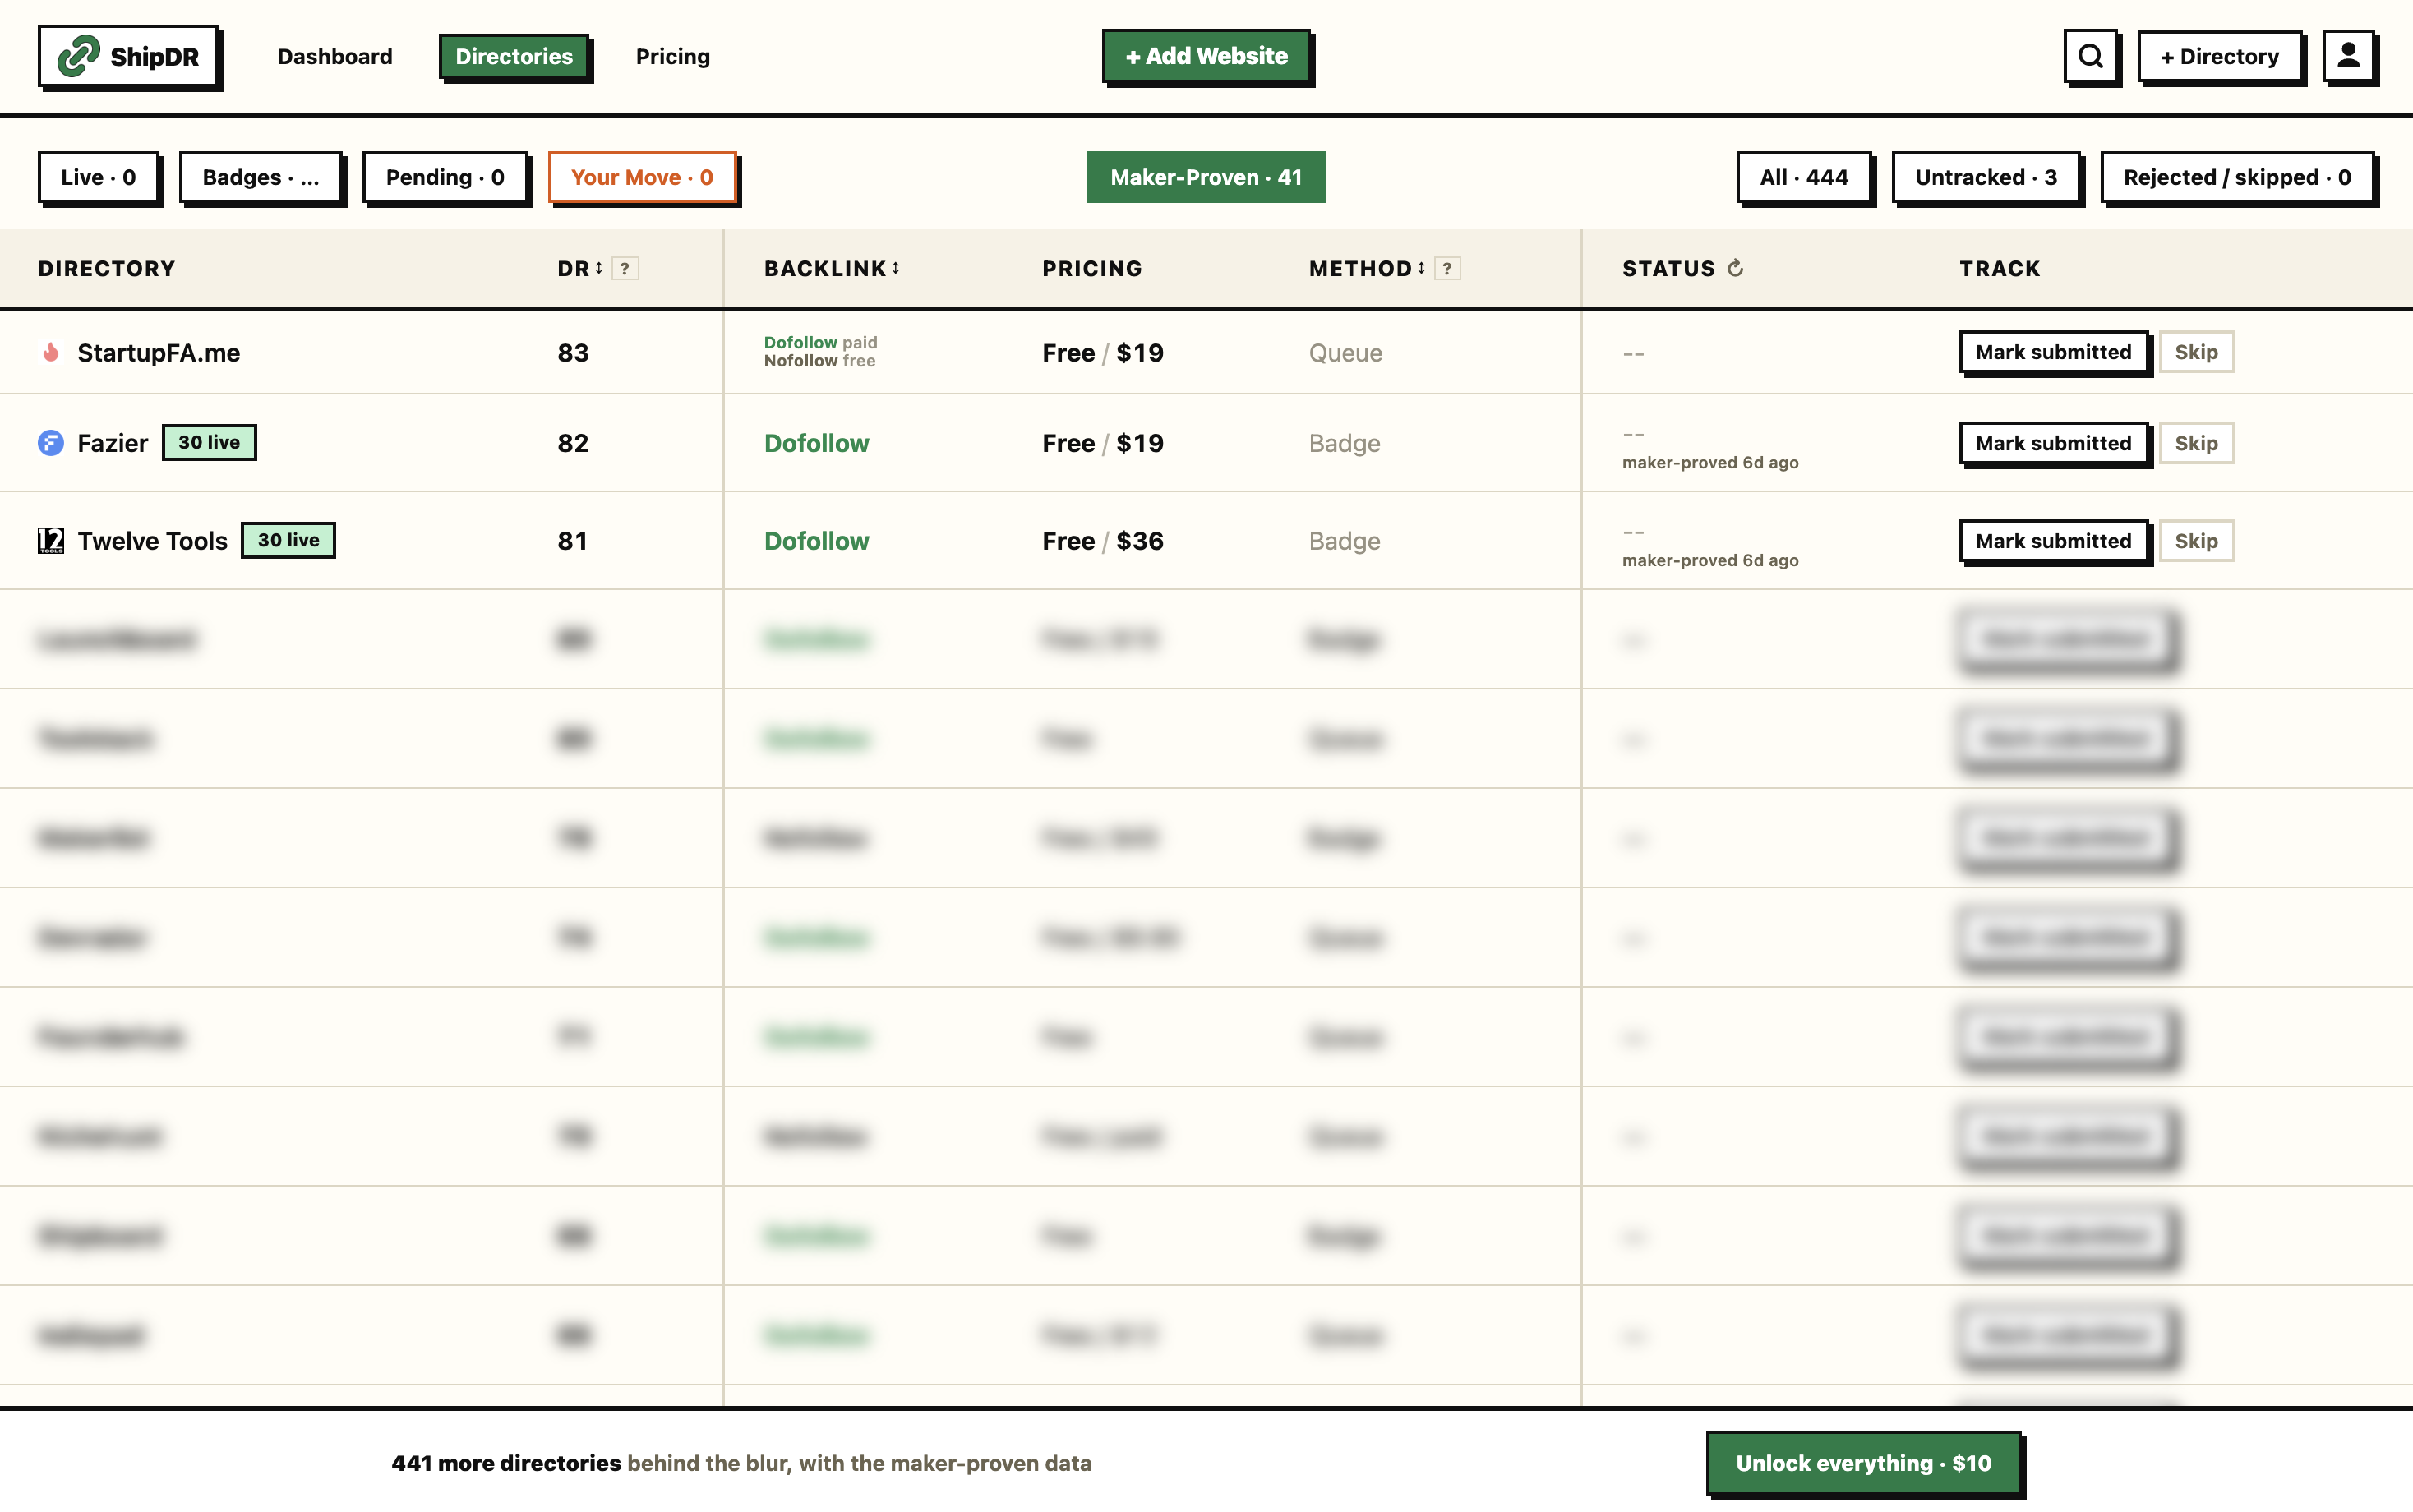Click Fazier's 30 live badge
The image size is (2413, 1512).
tap(209, 442)
